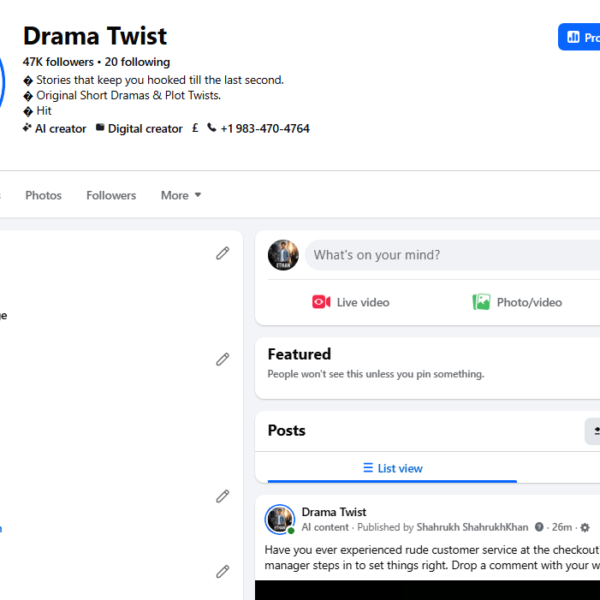The height and width of the screenshot is (600, 600).
Task: Open the 20 following link
Action: [x=137, y=62]
